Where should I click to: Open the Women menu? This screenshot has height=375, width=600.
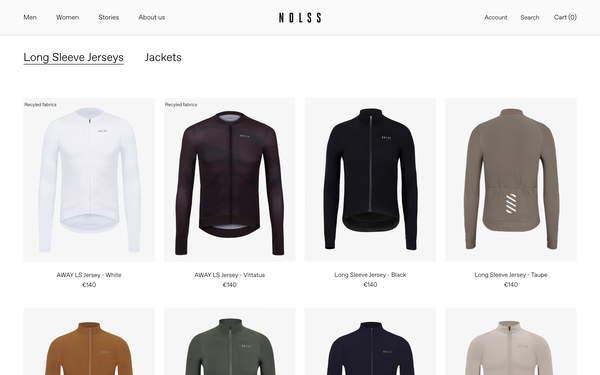pyautogui.click(x=67, y=17)
